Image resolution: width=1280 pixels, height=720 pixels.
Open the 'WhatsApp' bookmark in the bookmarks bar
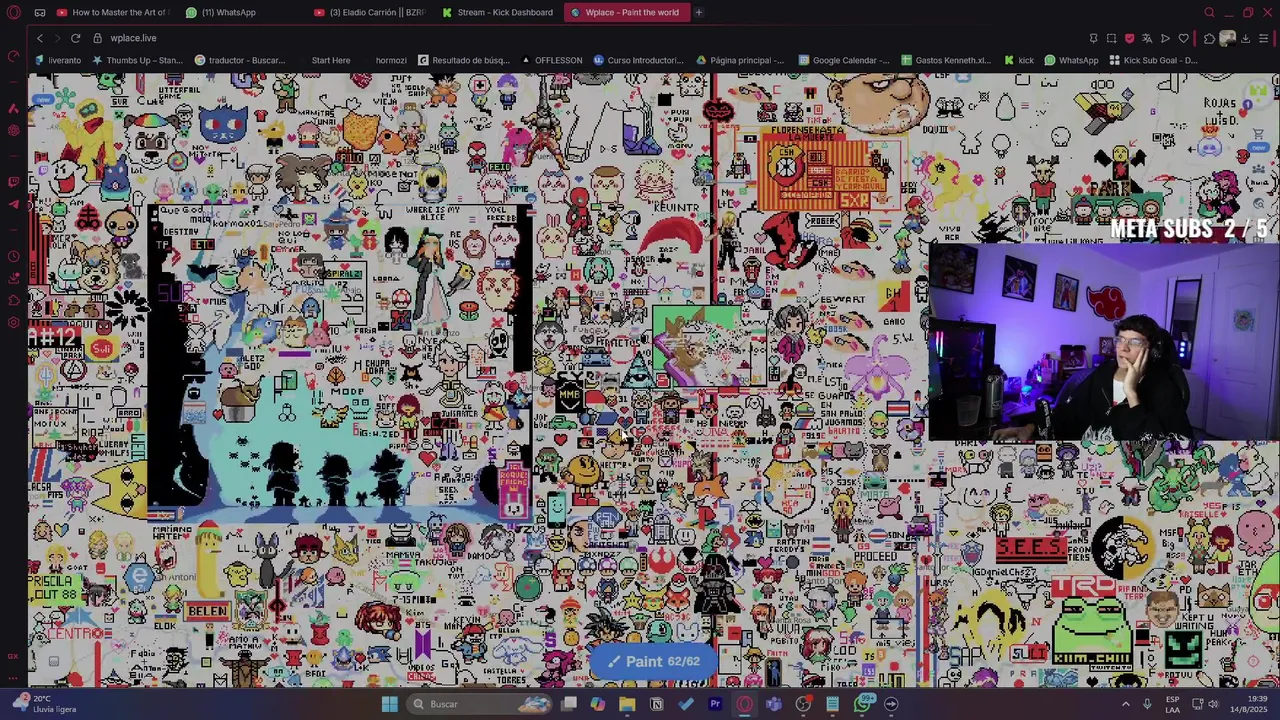pyautogui.click(x=1071, y=60)
